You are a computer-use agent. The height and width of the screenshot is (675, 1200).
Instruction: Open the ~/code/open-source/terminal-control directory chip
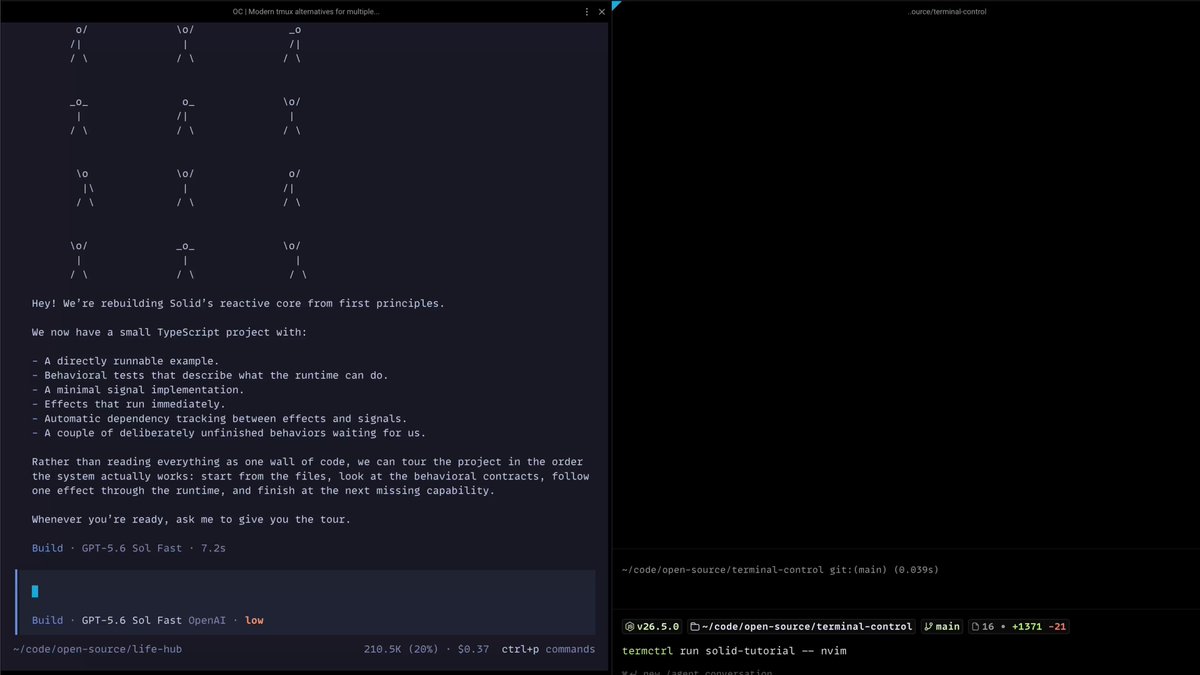[x=801, y=627]
